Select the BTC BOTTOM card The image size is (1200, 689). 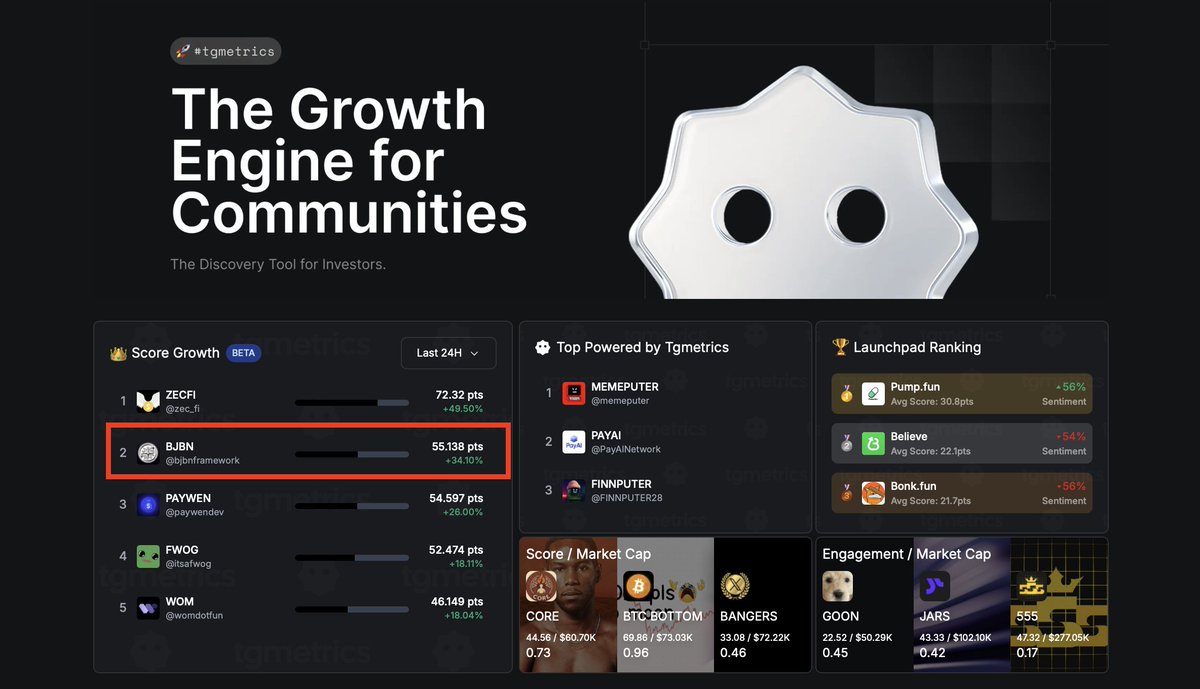[665, 604]
